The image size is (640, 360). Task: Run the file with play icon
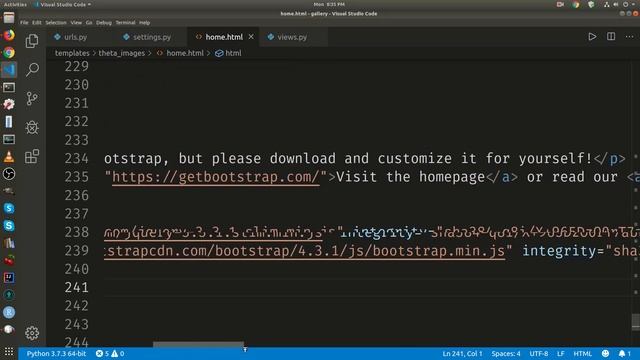click(592, 37)
